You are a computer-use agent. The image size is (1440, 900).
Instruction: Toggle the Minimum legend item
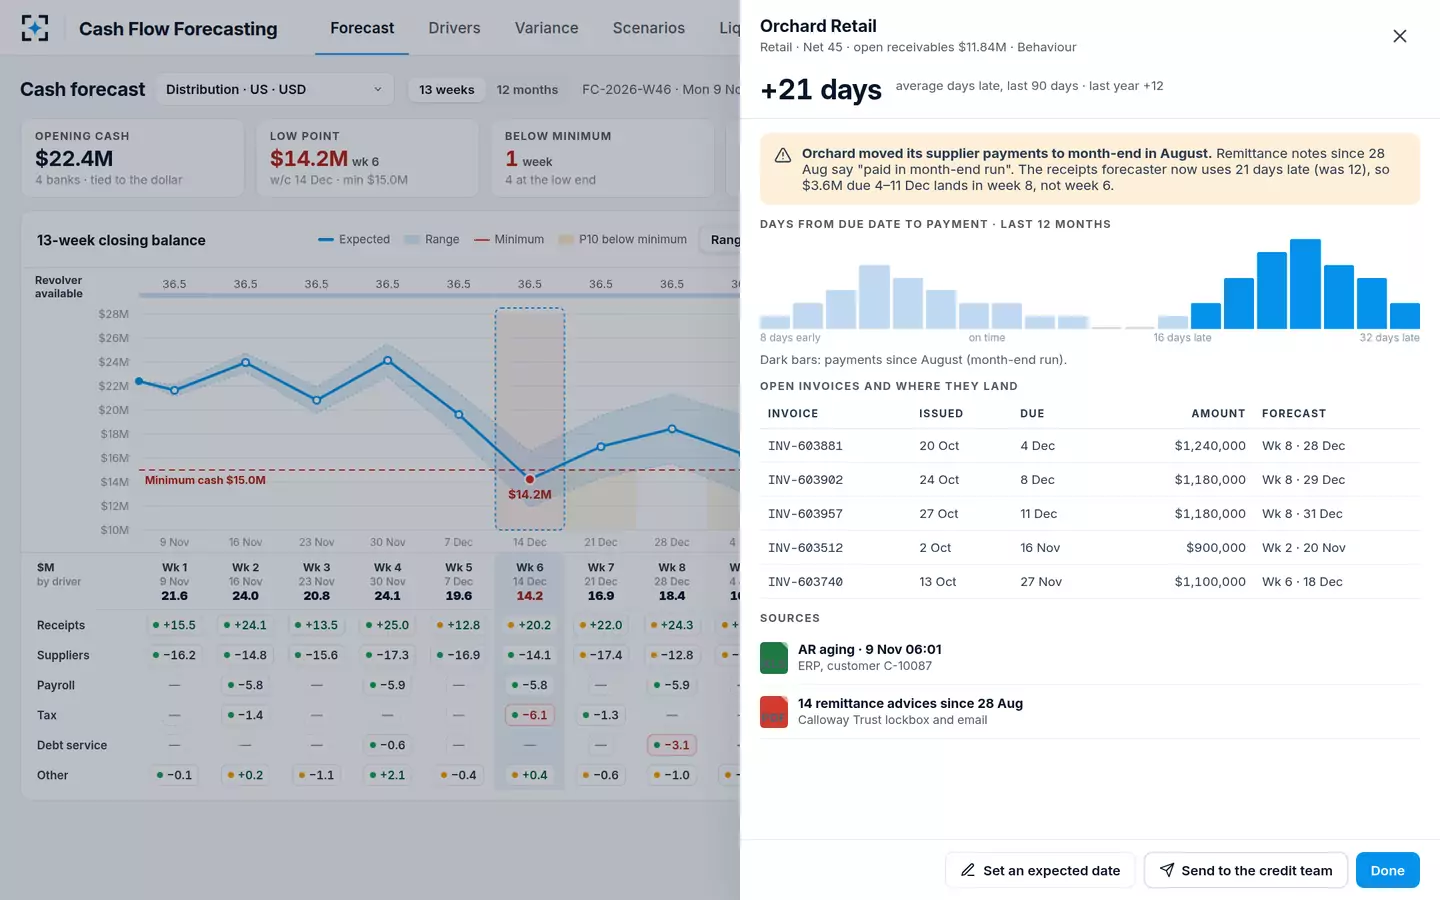click(509, 240)
